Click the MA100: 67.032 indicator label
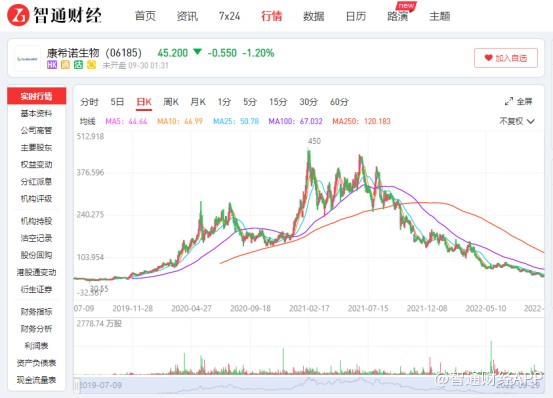The height and width of the screenshot is (398, 553). point(296,121)
